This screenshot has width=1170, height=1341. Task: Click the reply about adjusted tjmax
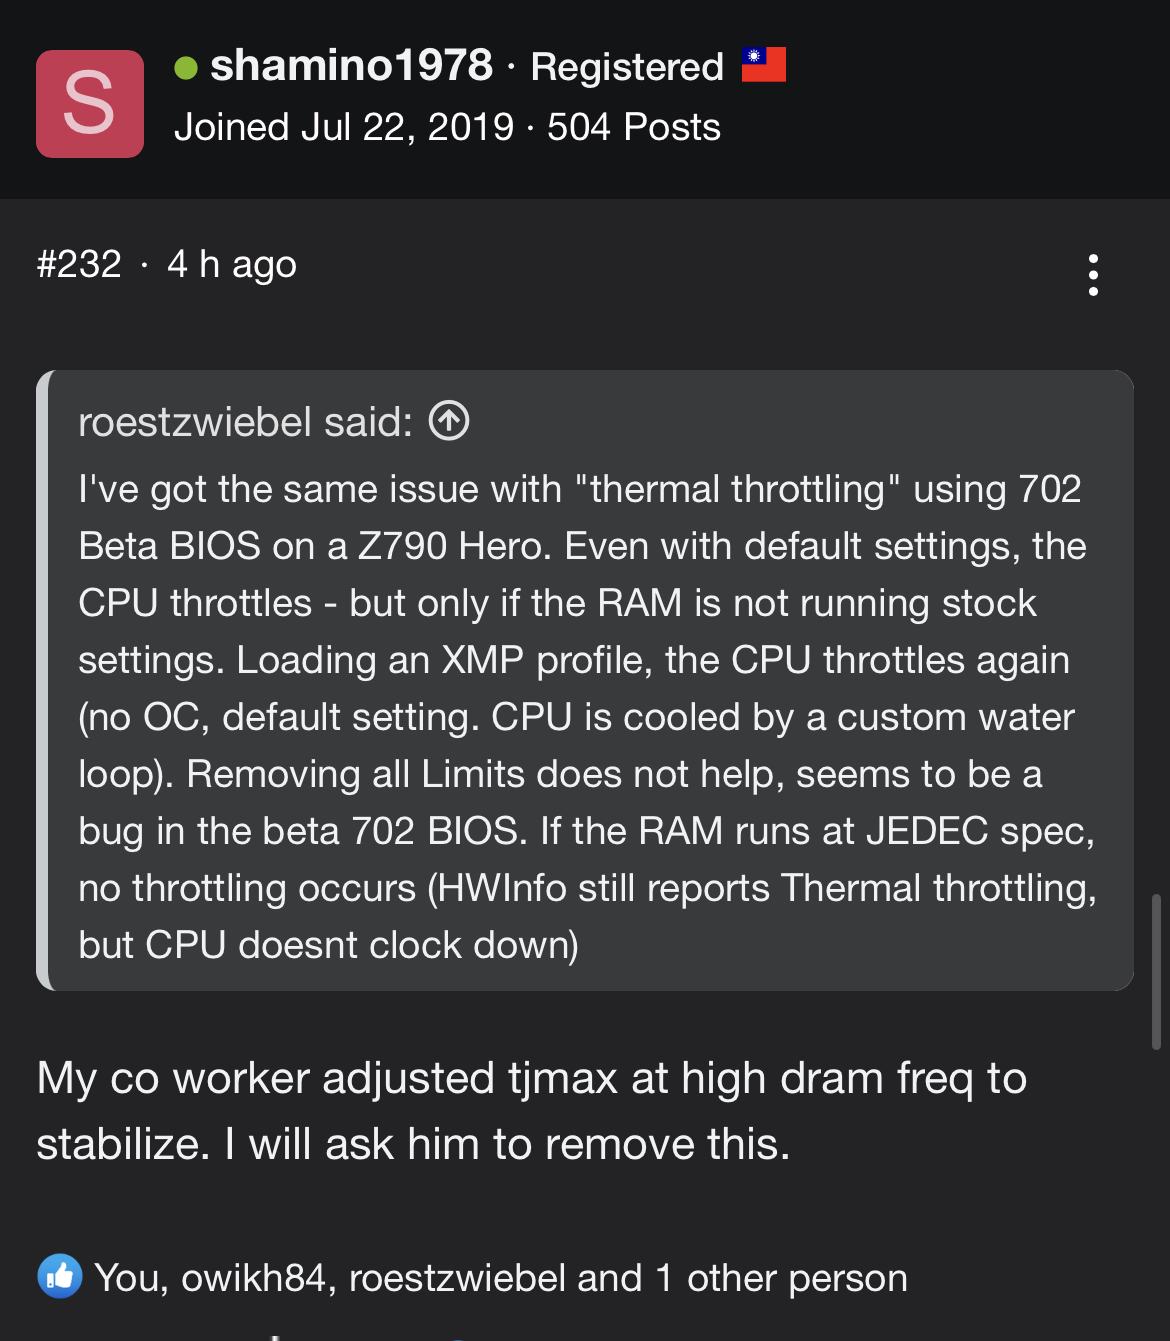click(531, 1111)
